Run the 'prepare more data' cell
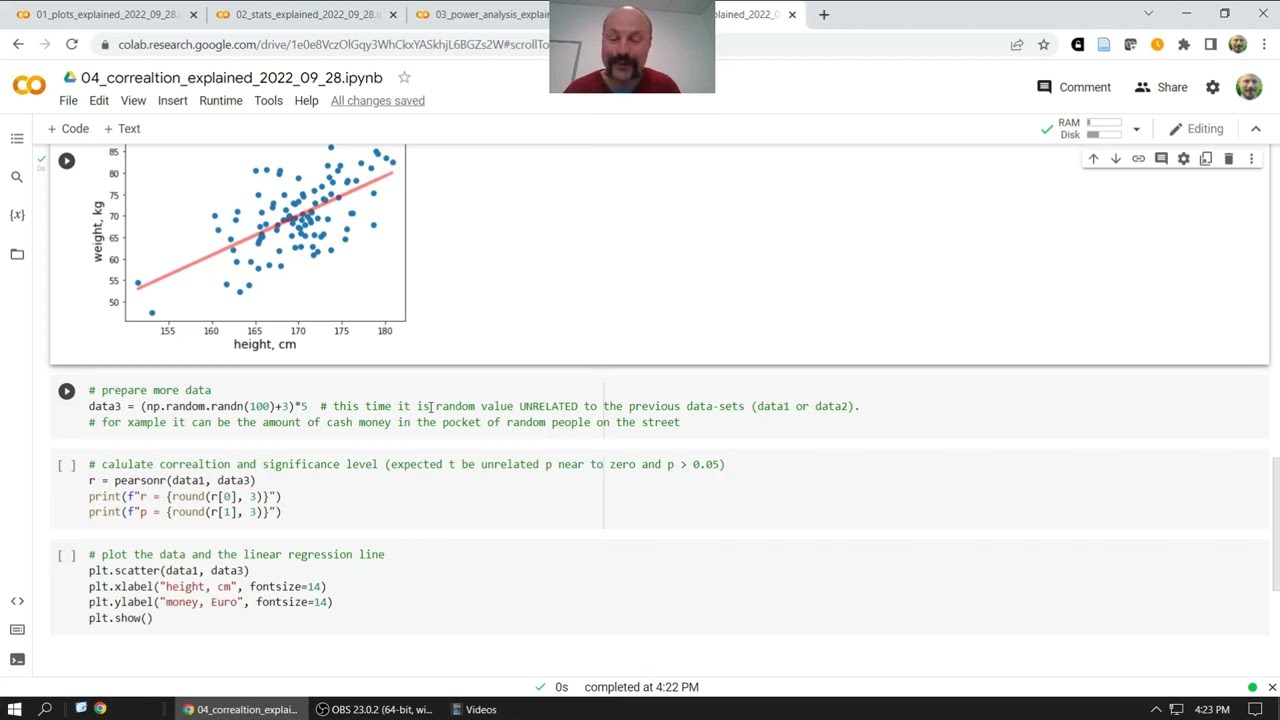Screen dimensions: 1280x720 [66, 391]
